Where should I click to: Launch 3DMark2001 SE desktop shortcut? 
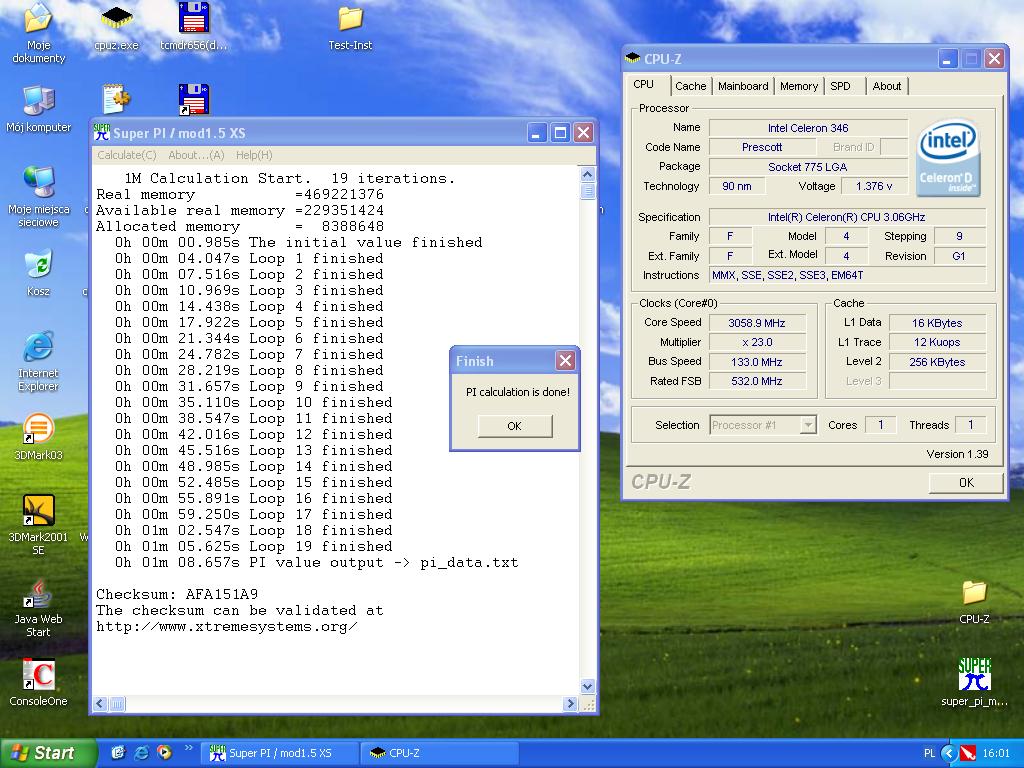(38, 524)
